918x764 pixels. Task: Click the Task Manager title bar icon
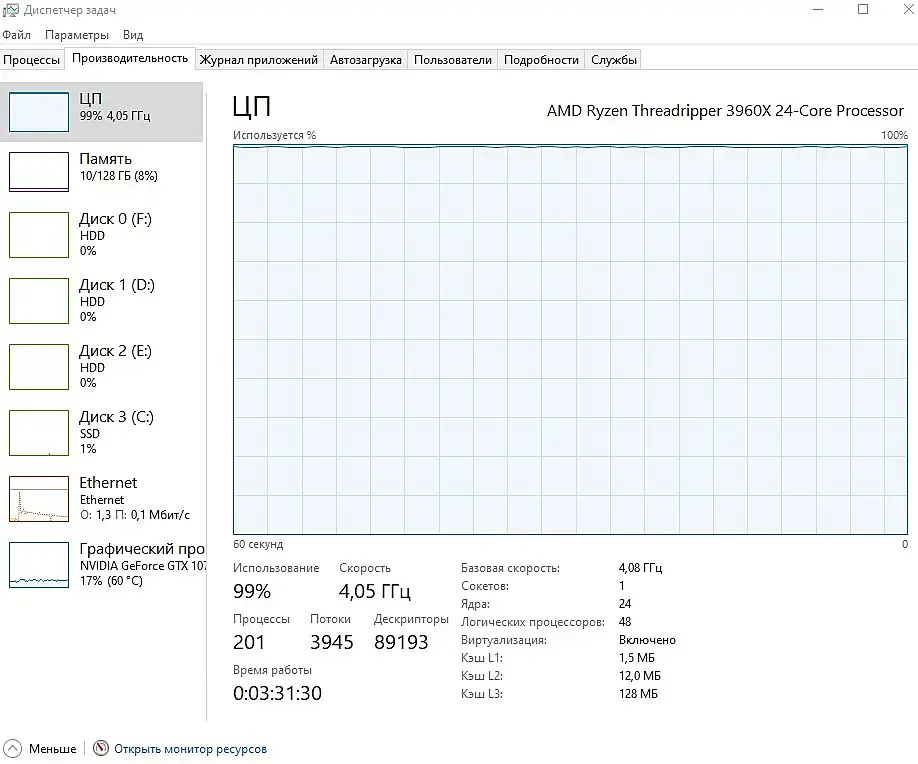tap(10, 10)
